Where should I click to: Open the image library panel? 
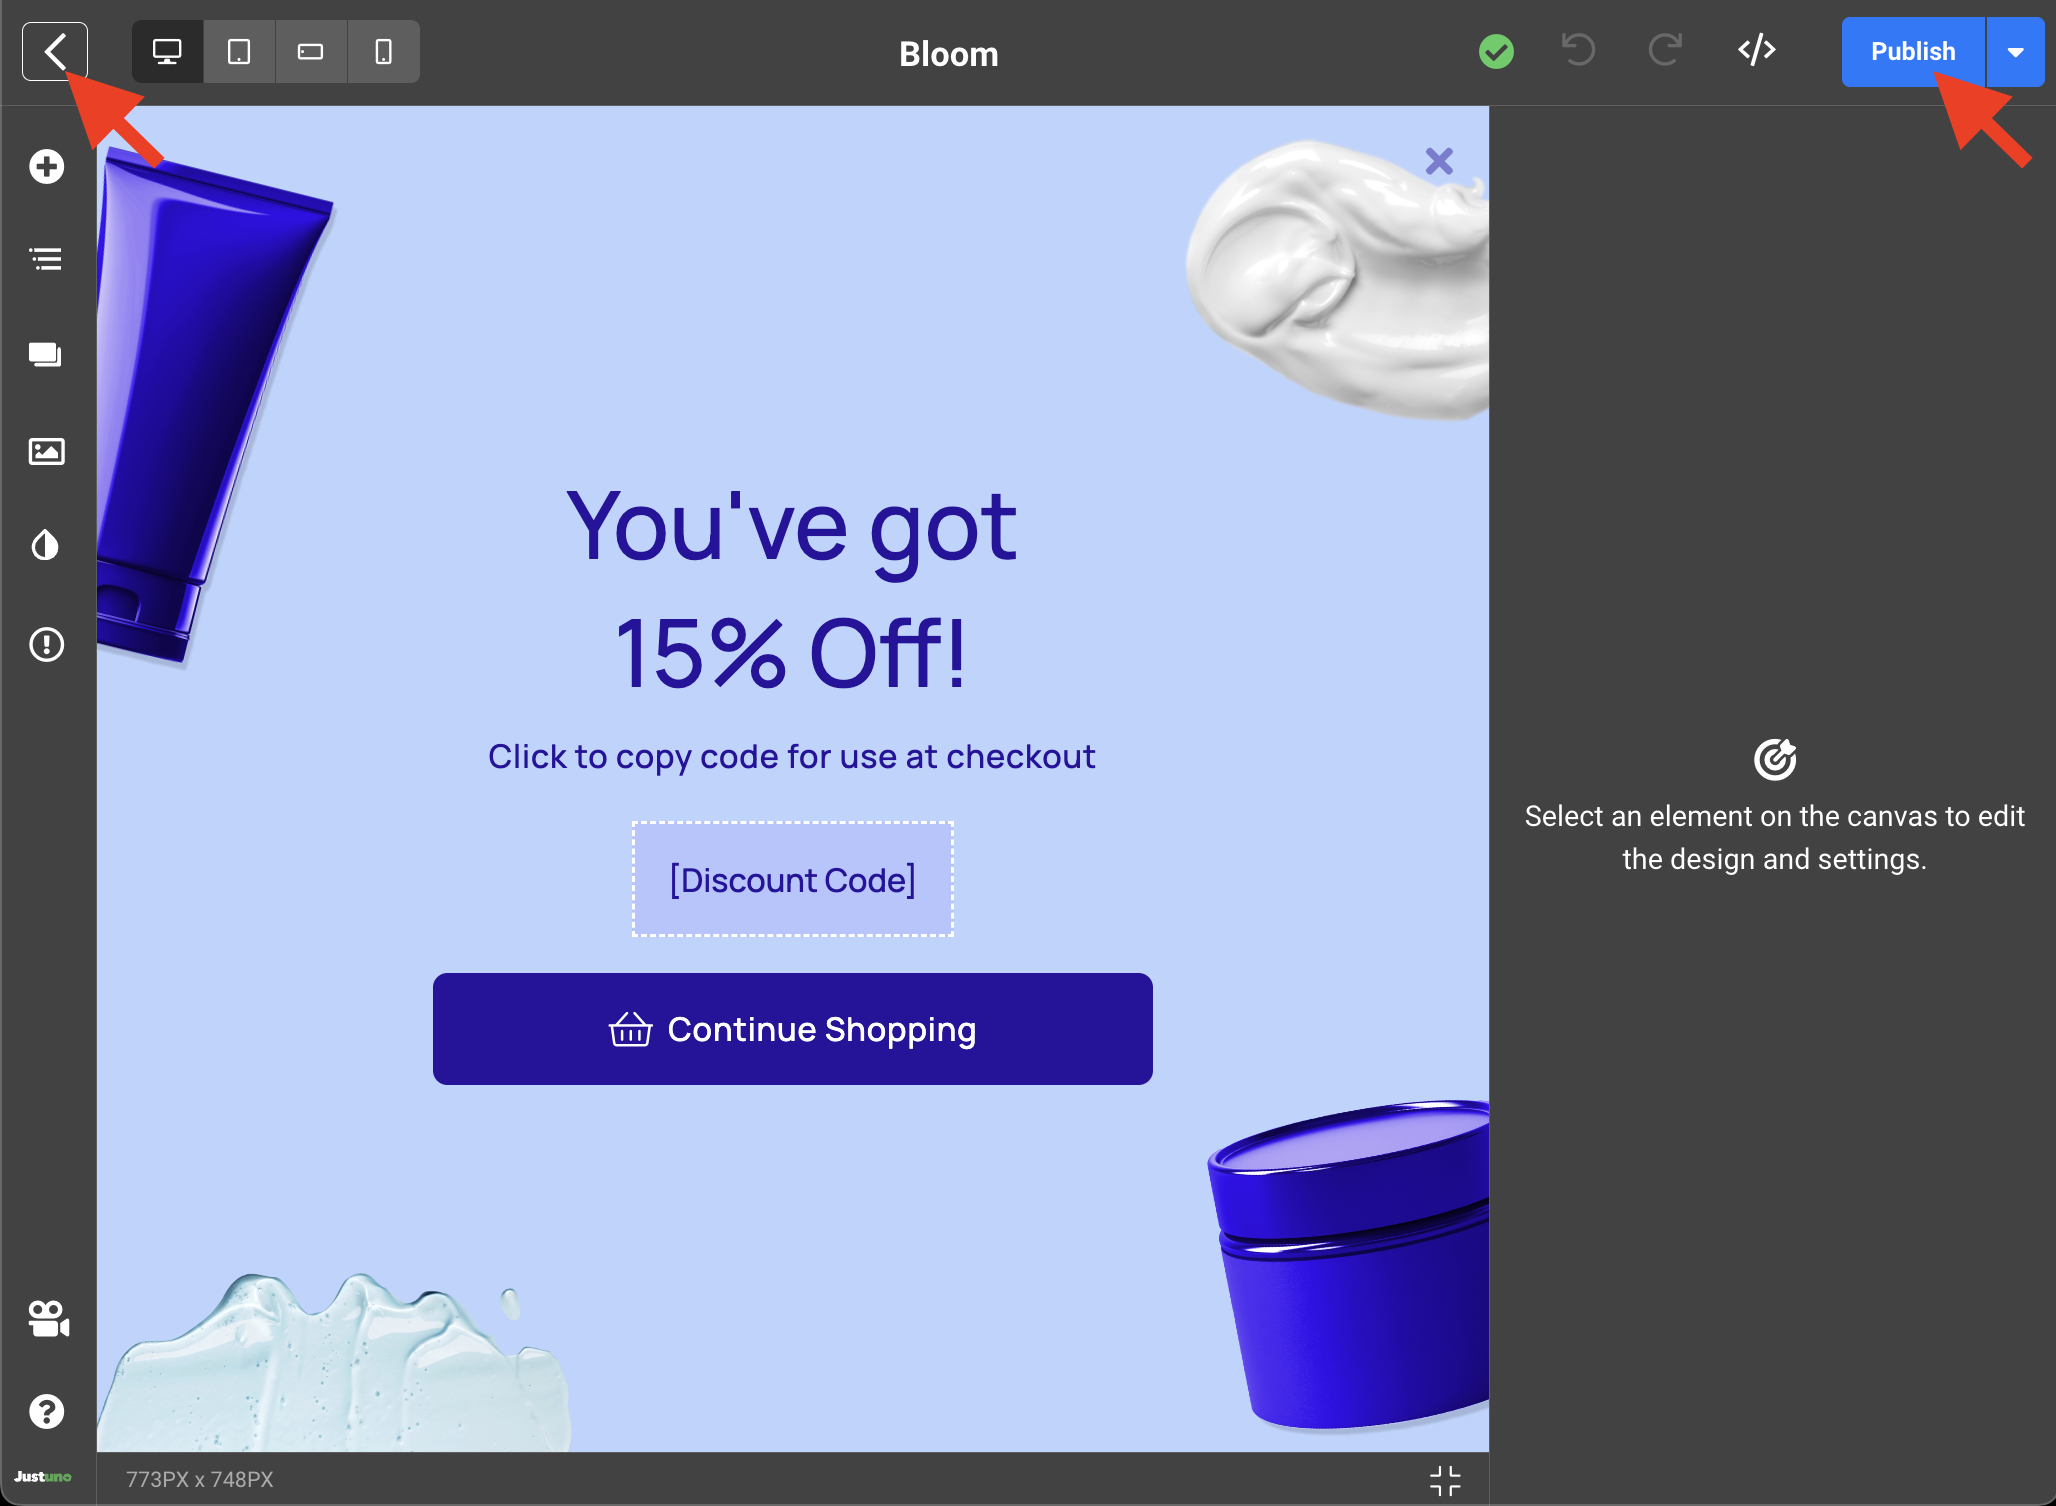(x=46, y=451)
